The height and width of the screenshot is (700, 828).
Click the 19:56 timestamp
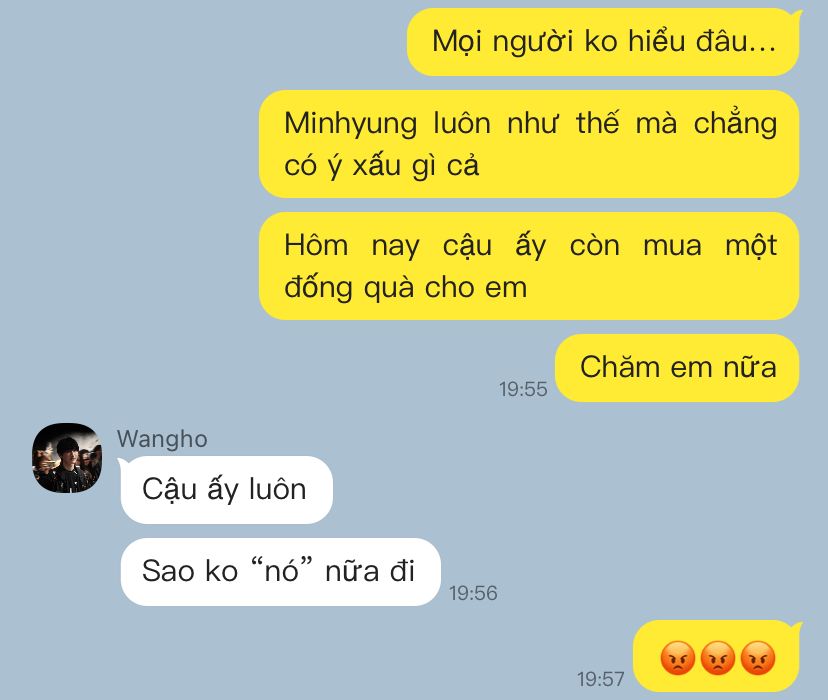473,593
